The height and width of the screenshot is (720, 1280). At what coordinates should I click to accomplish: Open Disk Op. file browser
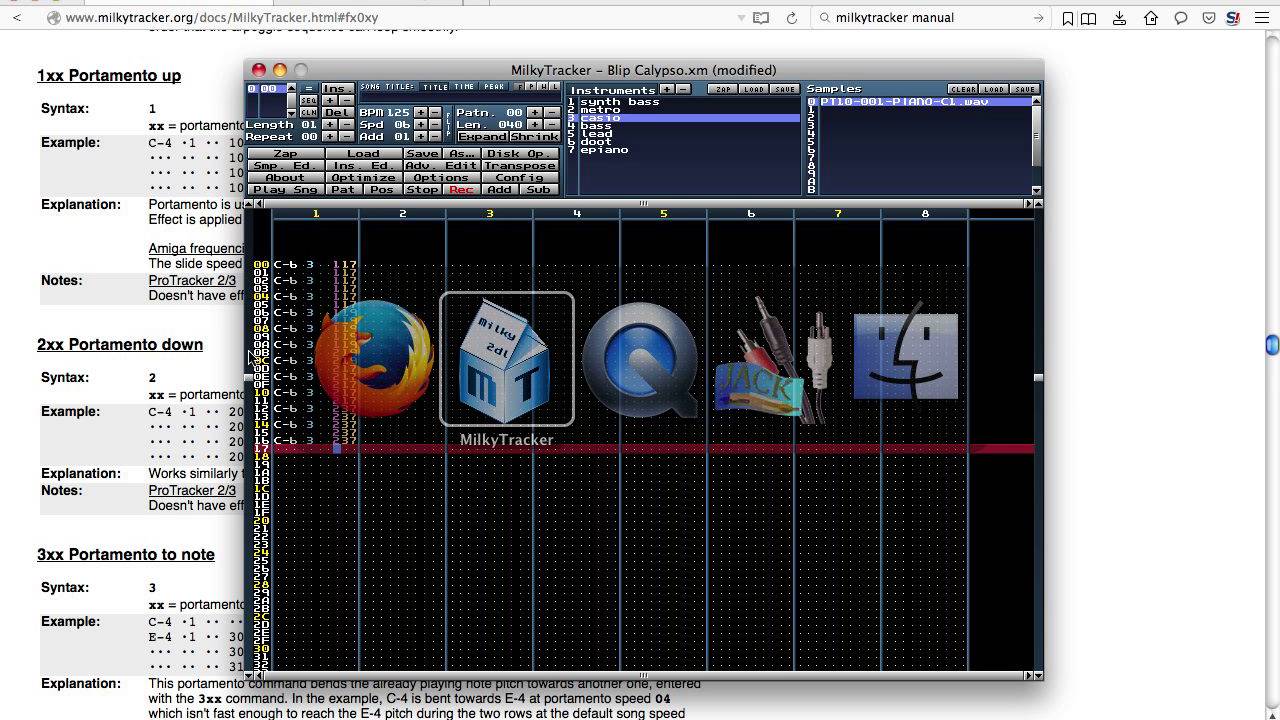pyautogui.click(x=520, y=154)
